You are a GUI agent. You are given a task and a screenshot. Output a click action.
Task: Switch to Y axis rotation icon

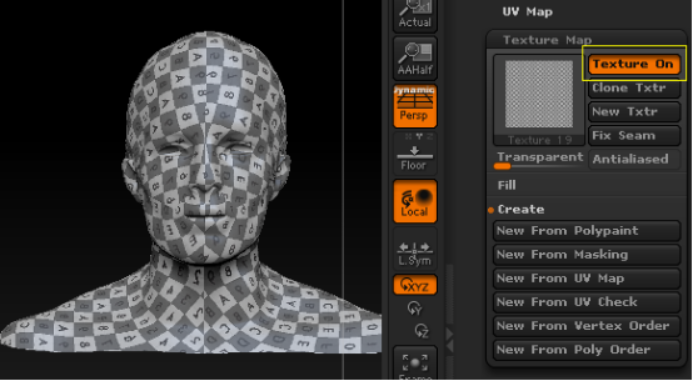[x=415, y=309]
